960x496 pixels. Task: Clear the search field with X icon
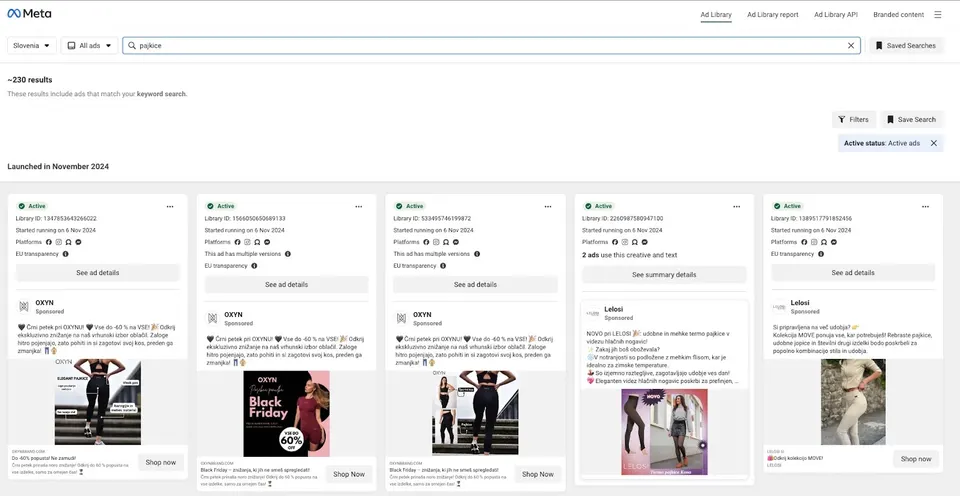tap(850, 45)
